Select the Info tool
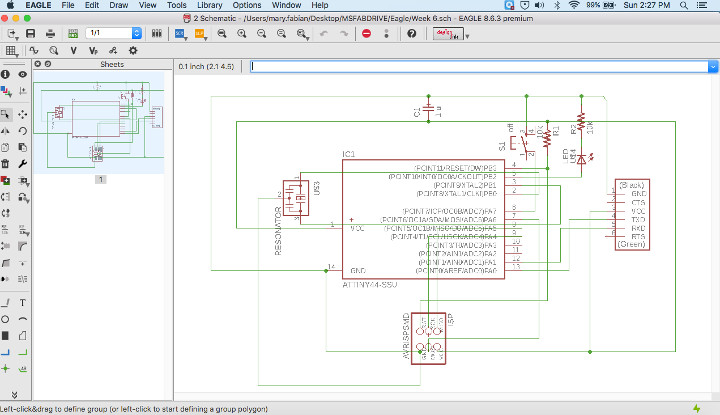 coord(6,74)
